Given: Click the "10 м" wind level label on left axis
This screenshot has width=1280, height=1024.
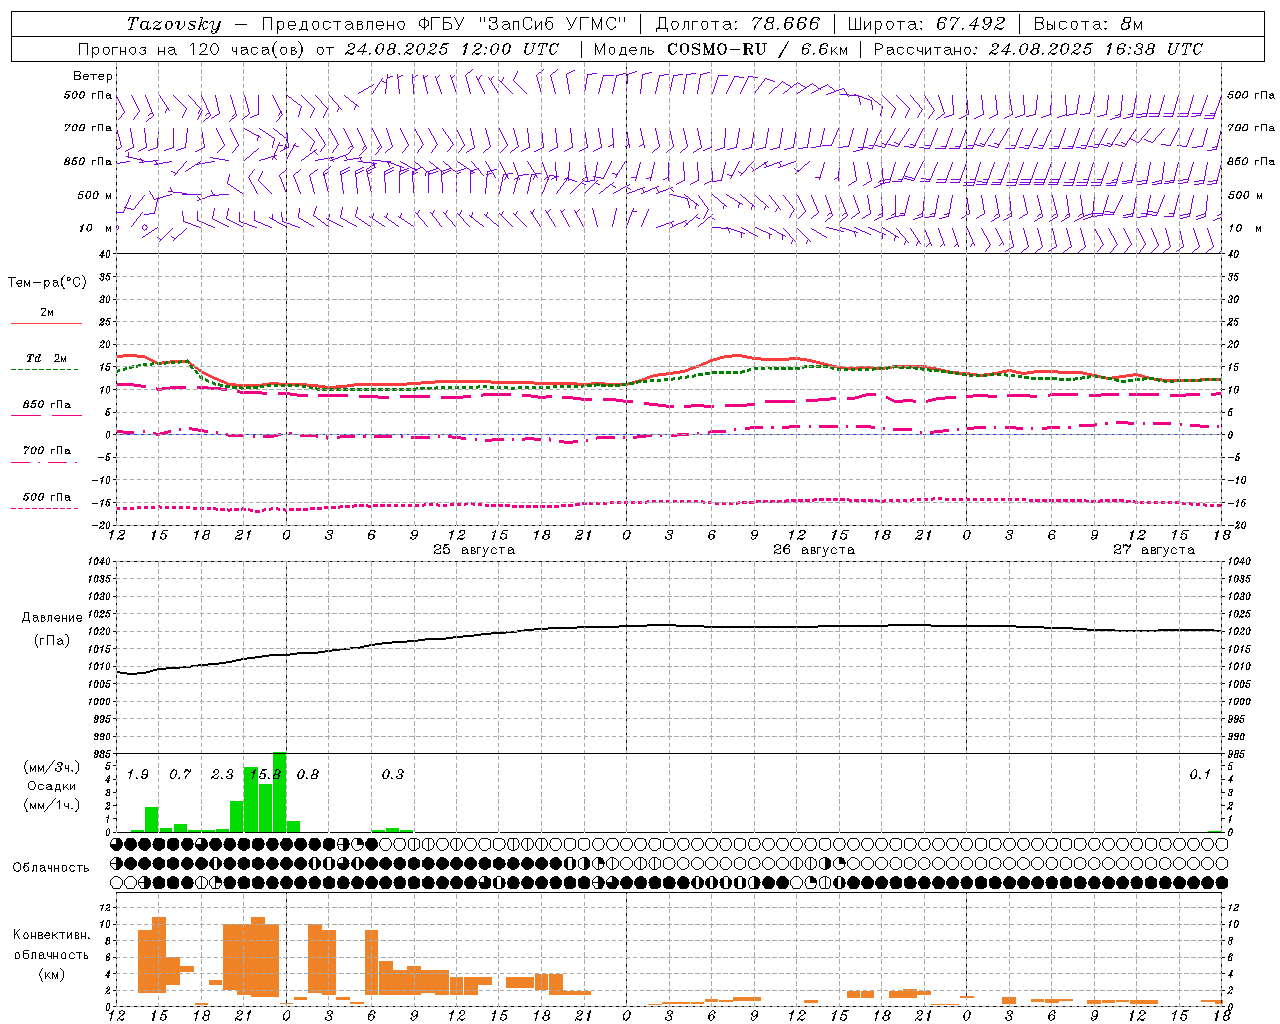Looking at the screenshot, I should (x=97, y=228).
